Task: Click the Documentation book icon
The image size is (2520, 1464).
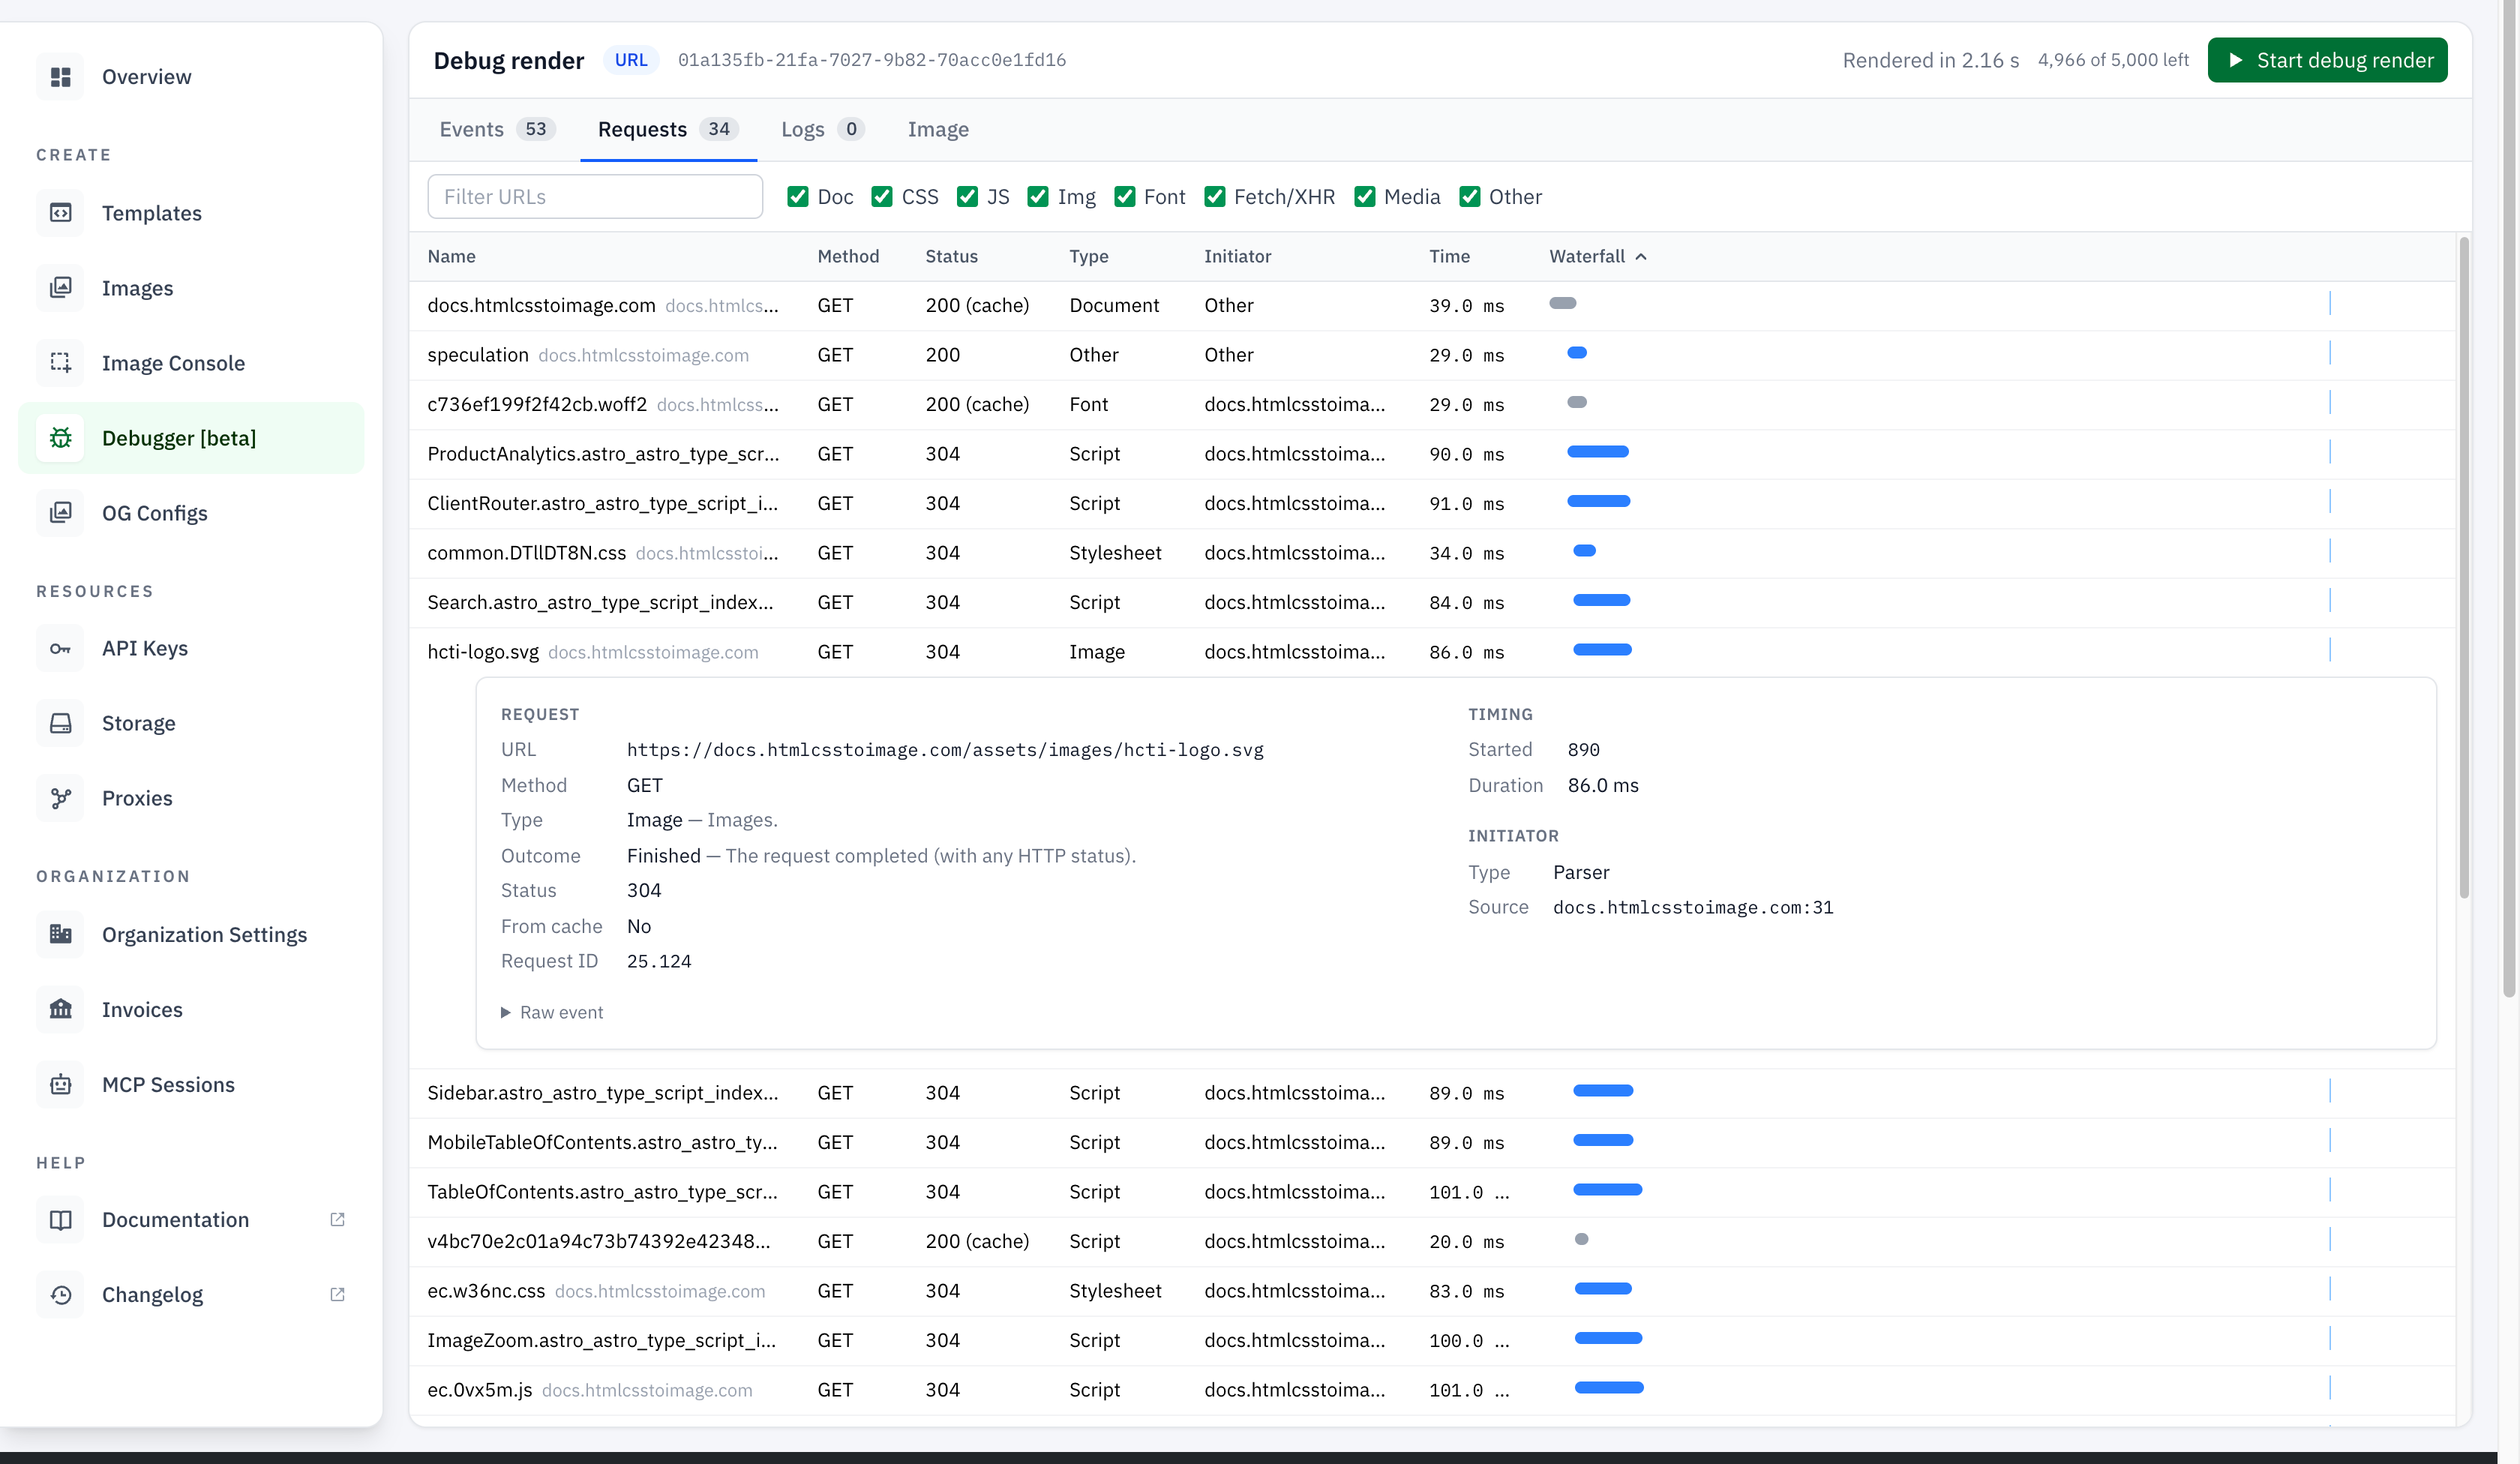Action: [x=61, y=1220]
